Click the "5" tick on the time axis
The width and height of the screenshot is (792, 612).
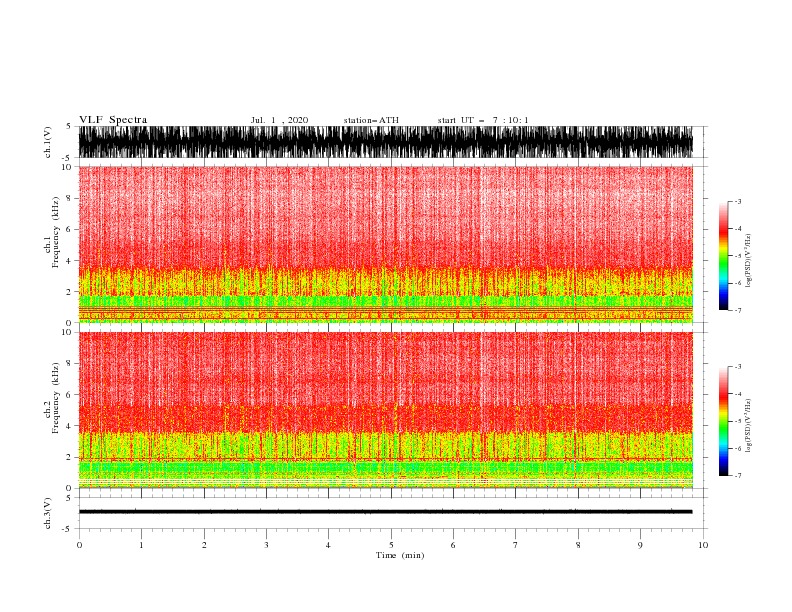pyautogui.click(x=391, y=545)
